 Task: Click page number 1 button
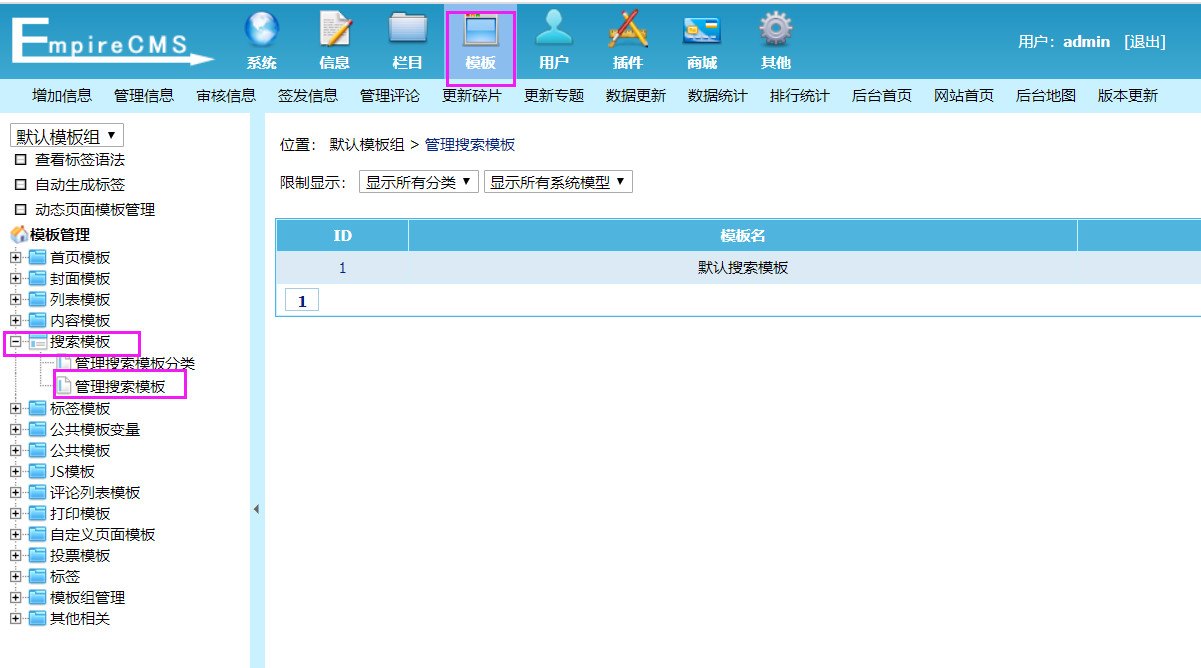302,300
